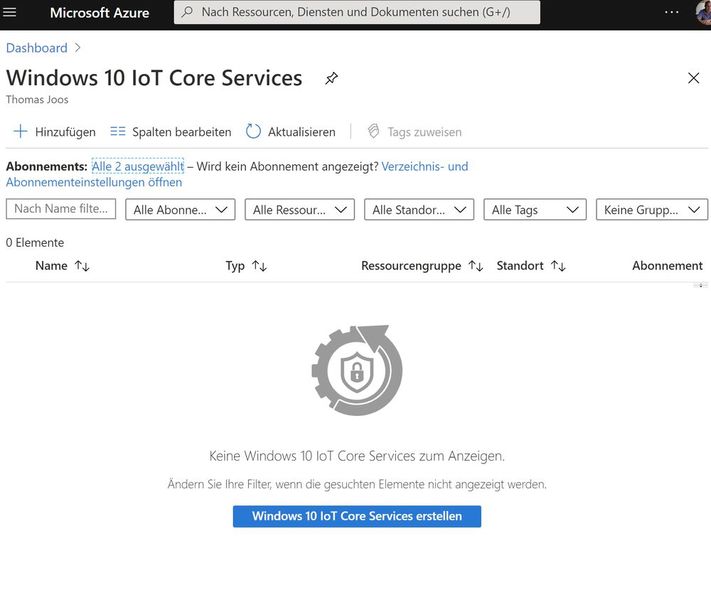Click Hinzufügen toolbar command
The image size is (711, 600).
55,132
